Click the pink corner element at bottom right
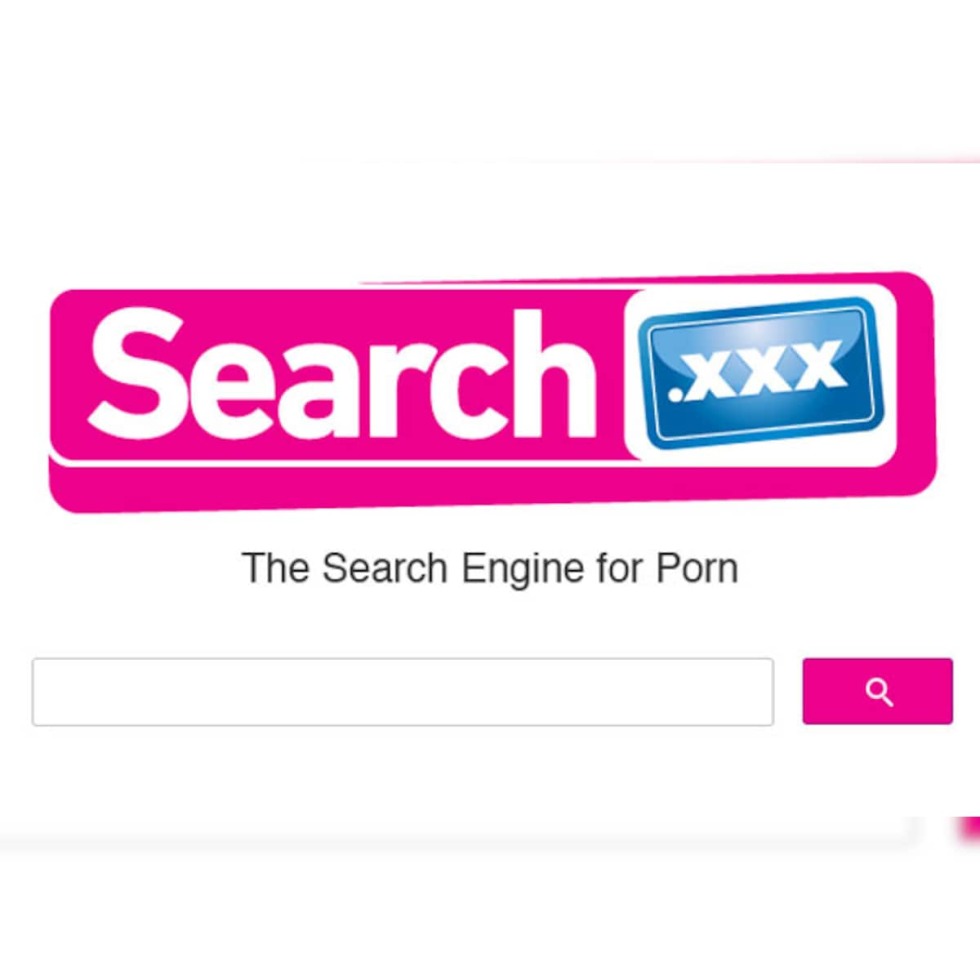 968,831
